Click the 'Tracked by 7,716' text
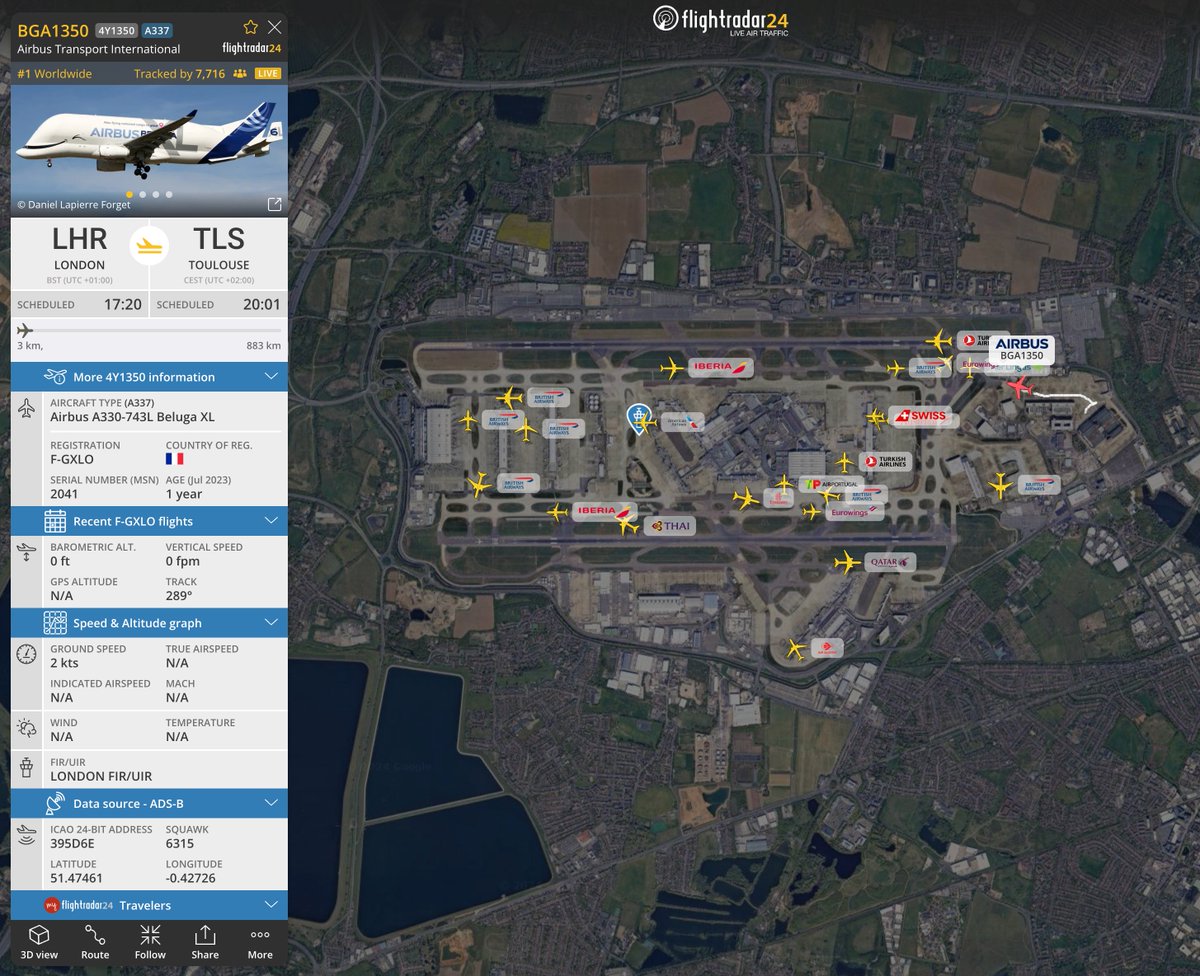The width and height of the screenshot is (1200, 976). (180, 74)
